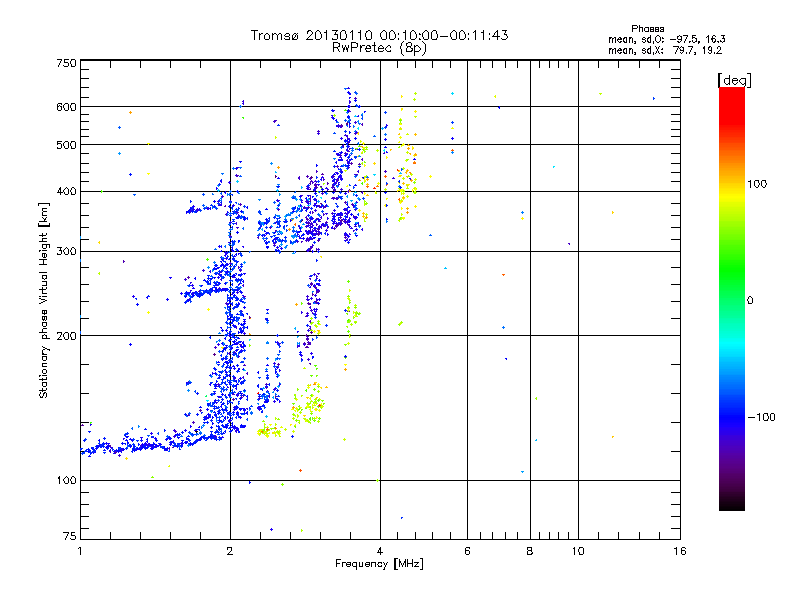Click the 400 label on height axis
Viewport: 800px width, 600px height.
(66, 191)
